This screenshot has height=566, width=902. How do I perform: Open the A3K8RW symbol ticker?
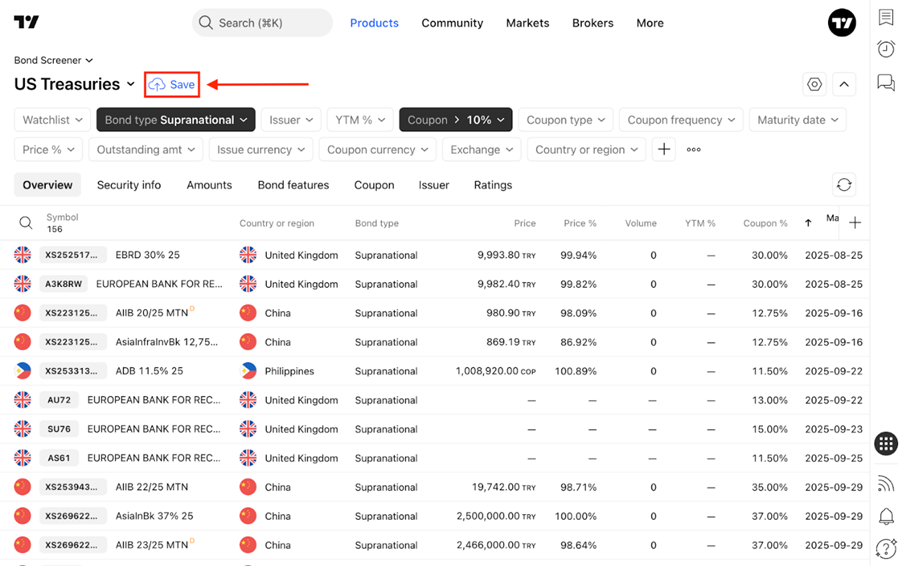pos(64,284)
